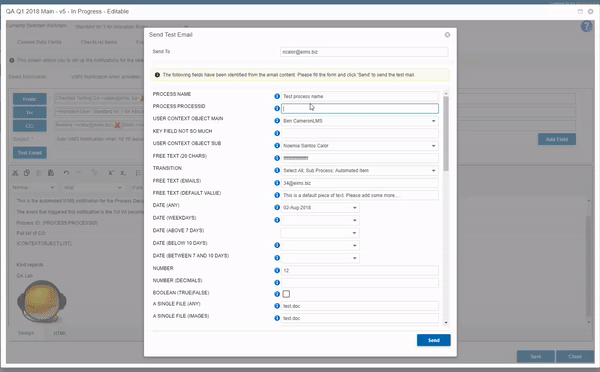Open USER CONTEXT OBJECT MAIN dropdown

[x=434, y=121]
